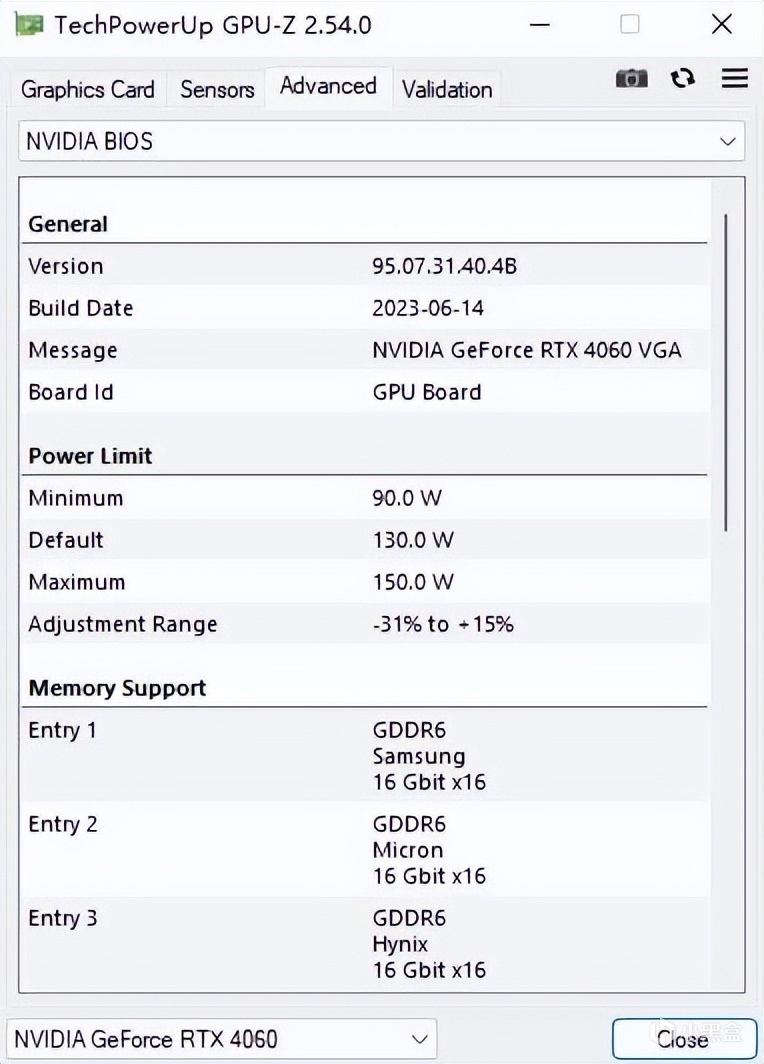
Task: Click the Build Date value 2023-06-14
Action: (428, 308)
